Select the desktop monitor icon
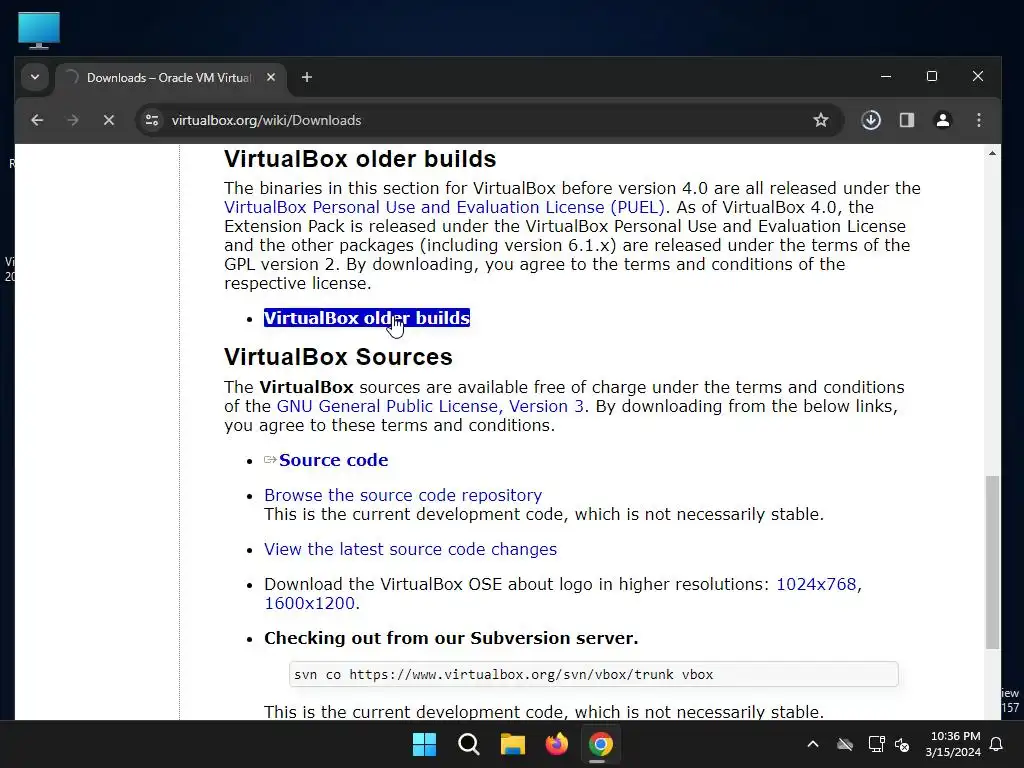The height and width of the screenshot is (768, 1024). (39, 30)
